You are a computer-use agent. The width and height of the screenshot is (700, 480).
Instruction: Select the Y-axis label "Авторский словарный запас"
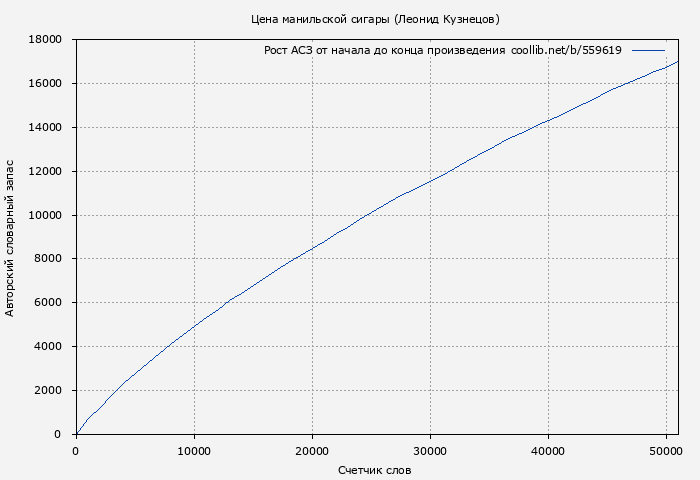pyautogui.click(x=11, y=237)
